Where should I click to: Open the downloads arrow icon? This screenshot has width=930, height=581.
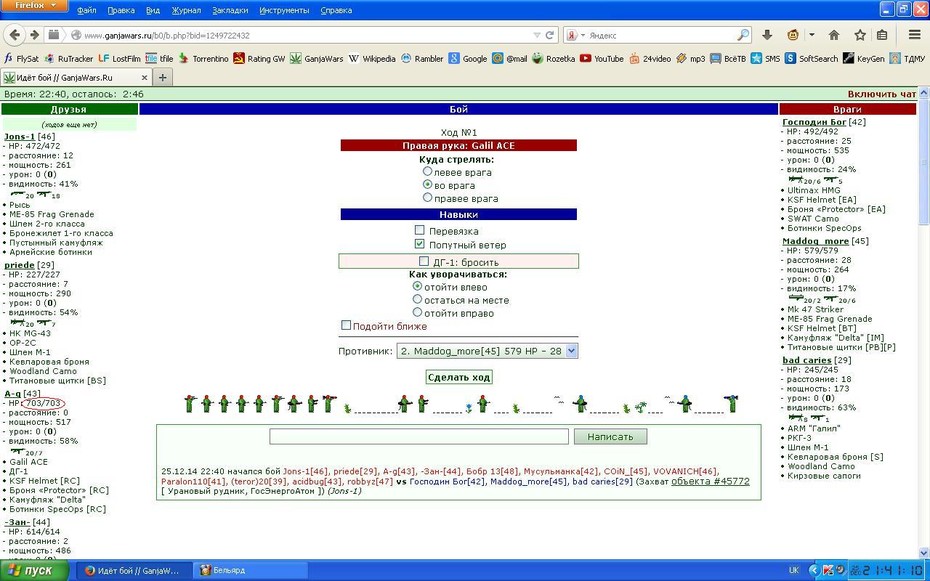pyautogui.click(x=767, y=35)
